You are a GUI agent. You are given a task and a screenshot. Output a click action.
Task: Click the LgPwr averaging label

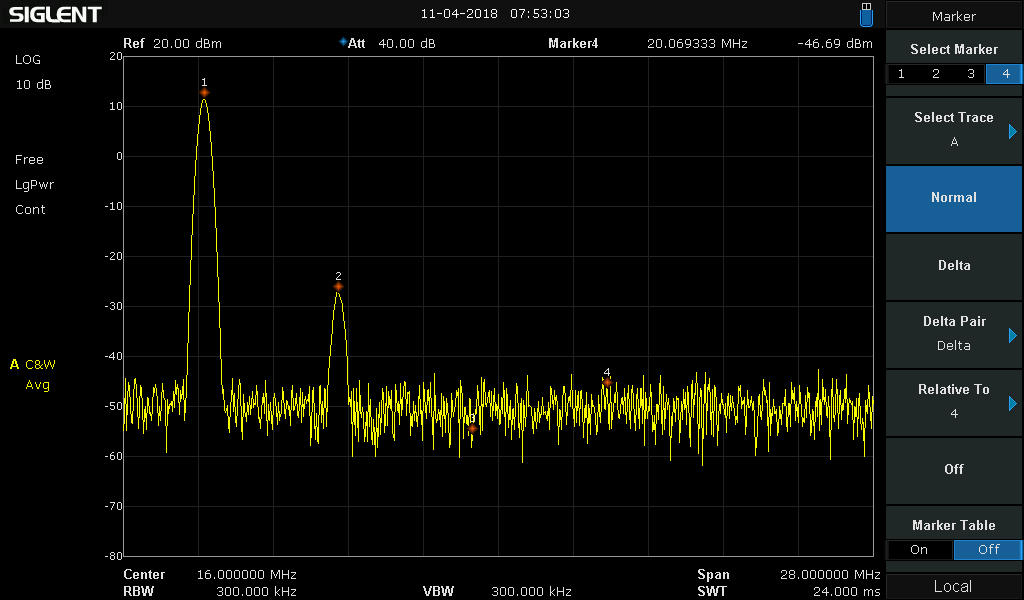click(x=35, y=185)
